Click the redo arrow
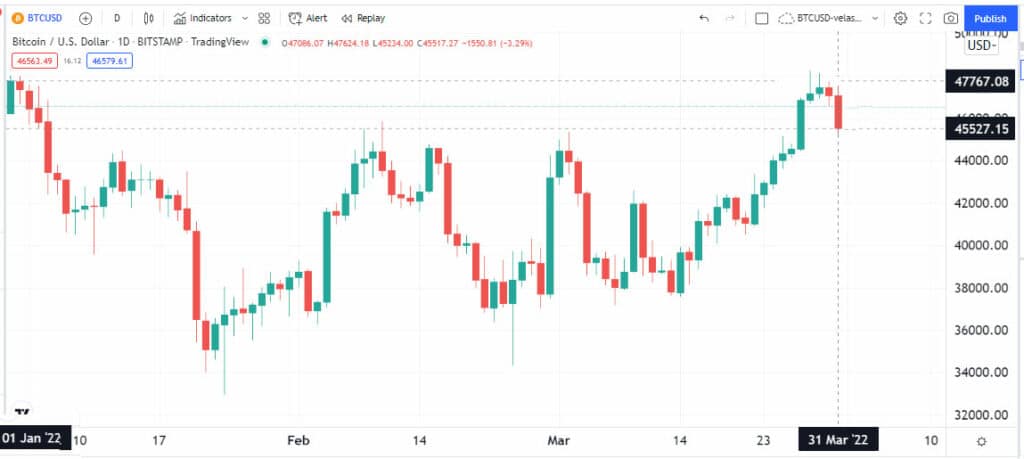Image resolution: width=1024 pixels, height=459 pixels. (x=730, y=18)
